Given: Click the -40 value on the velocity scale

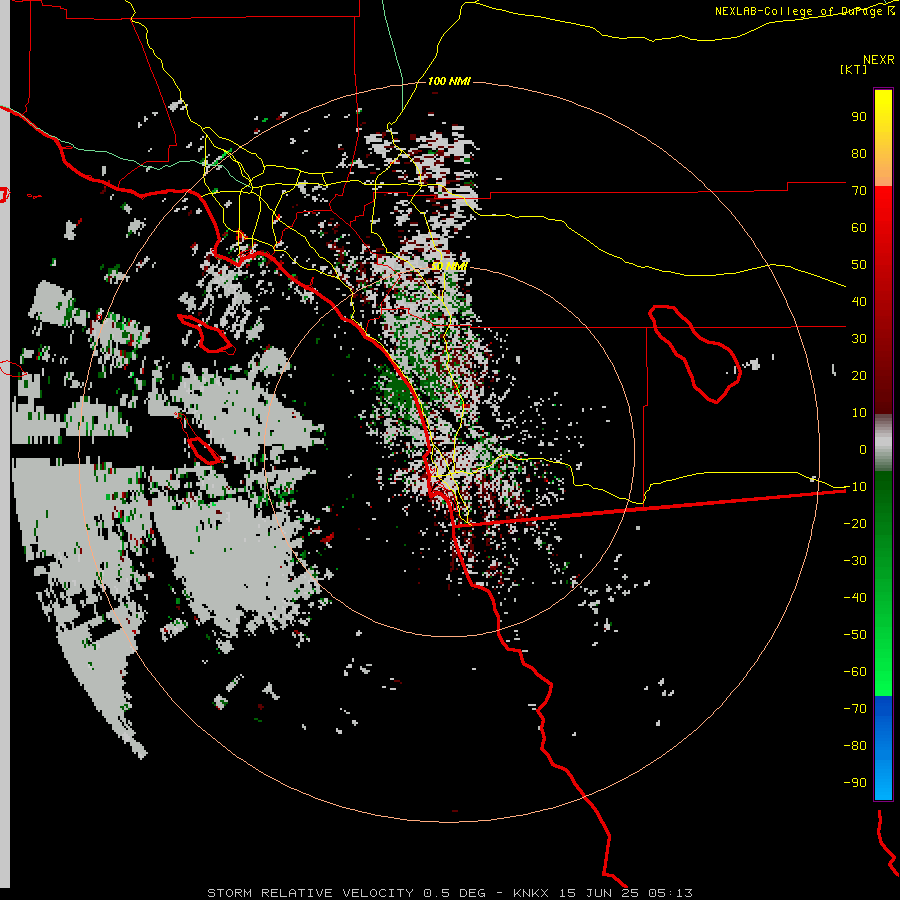Looking at the screenshot, I should (855, 598).
